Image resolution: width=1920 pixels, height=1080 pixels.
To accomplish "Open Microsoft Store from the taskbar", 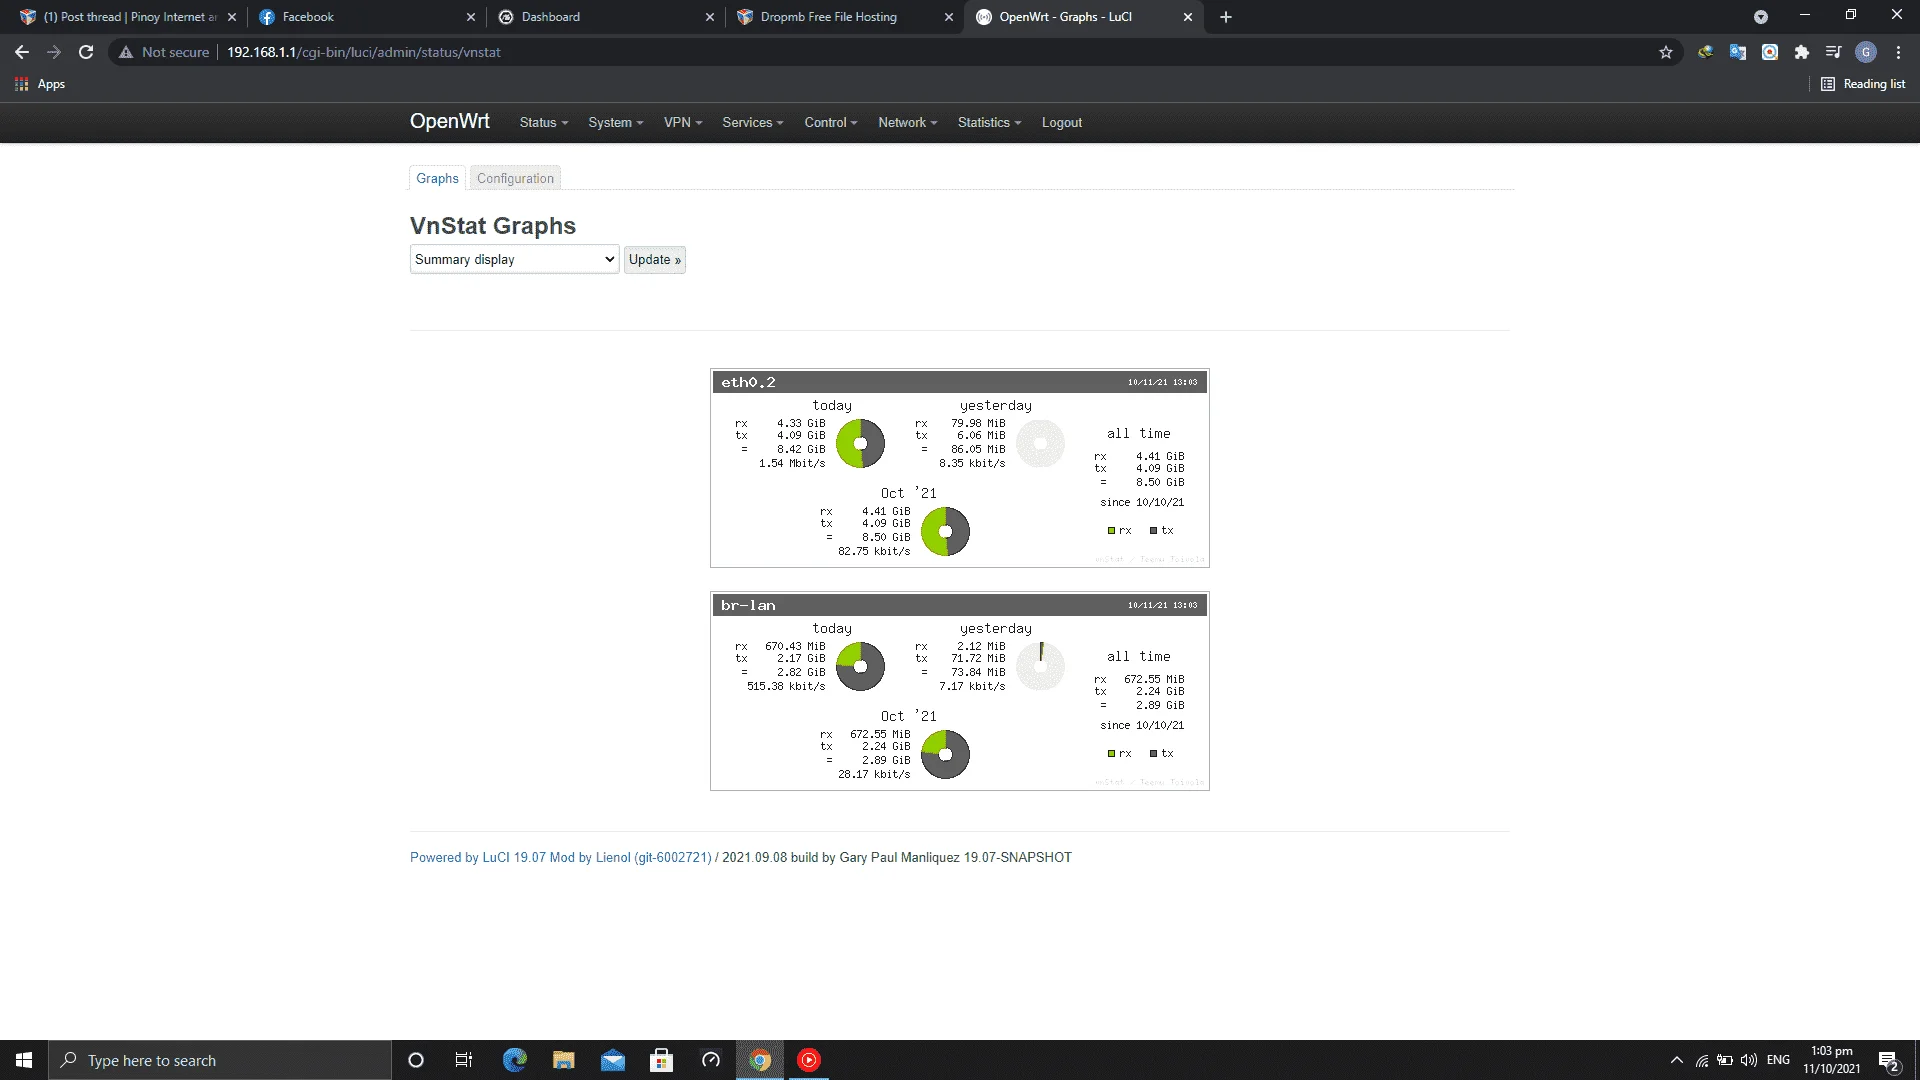I will point(661,1060).
